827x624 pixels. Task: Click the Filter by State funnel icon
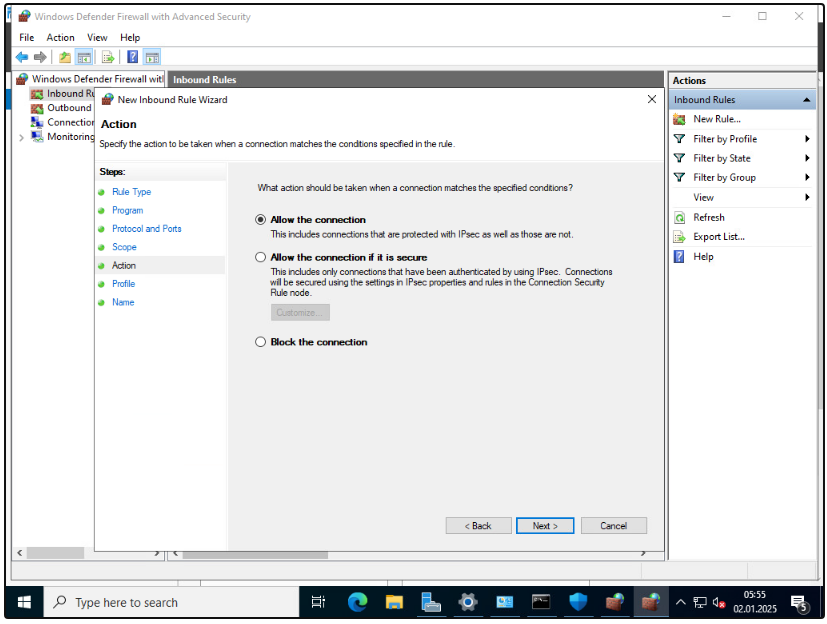coord(679,158)
